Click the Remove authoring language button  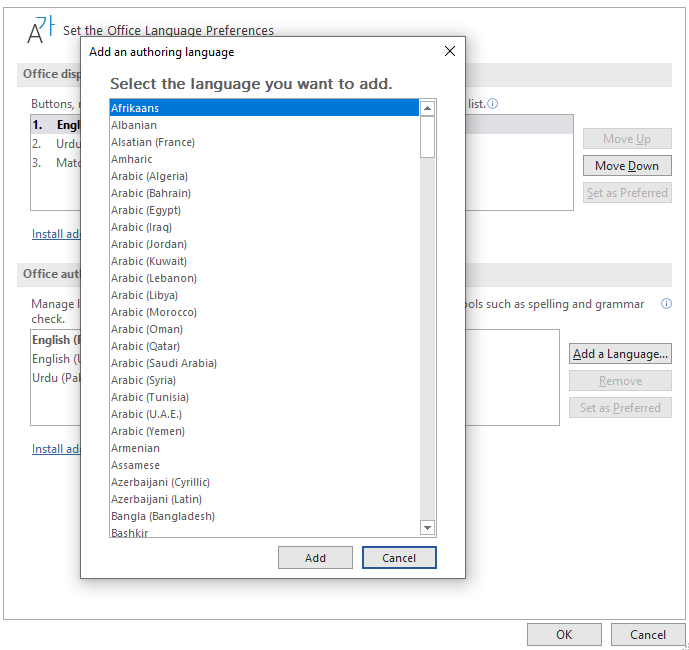(x=620, y=381)
